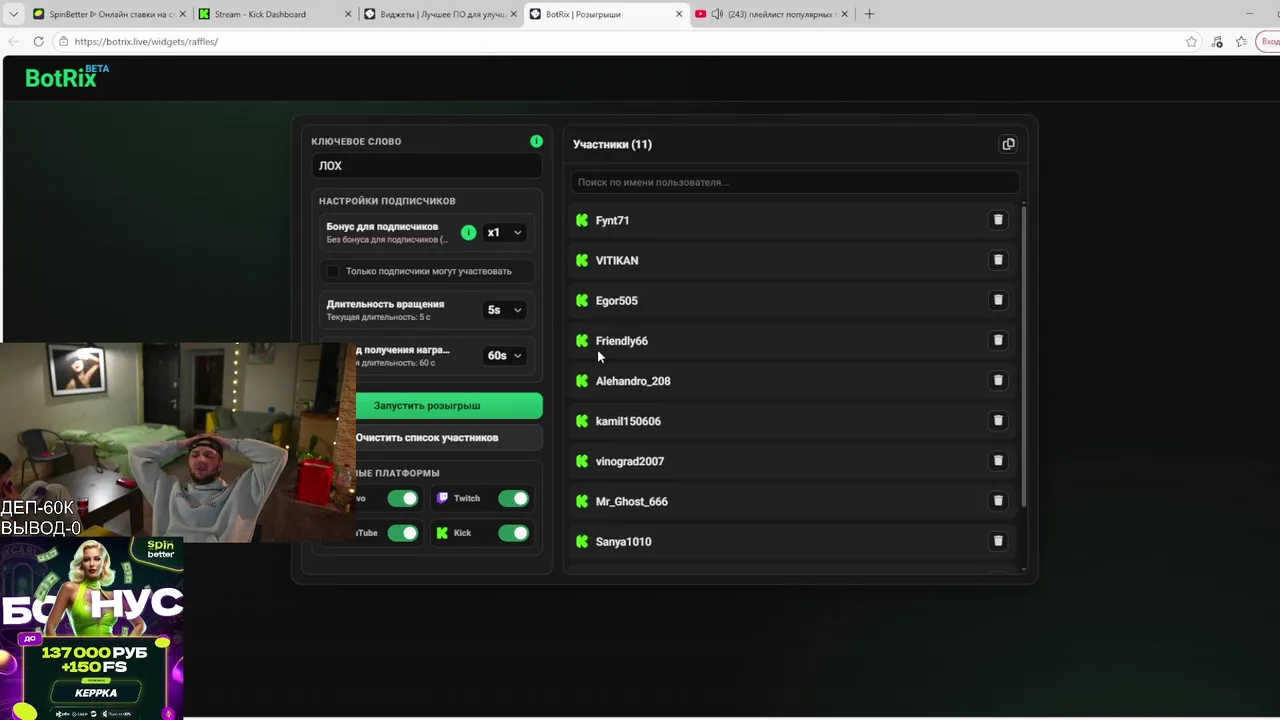Open the x1 subscriber bonus dropdown
This screenshot has height=720, width=1280.
504,232
